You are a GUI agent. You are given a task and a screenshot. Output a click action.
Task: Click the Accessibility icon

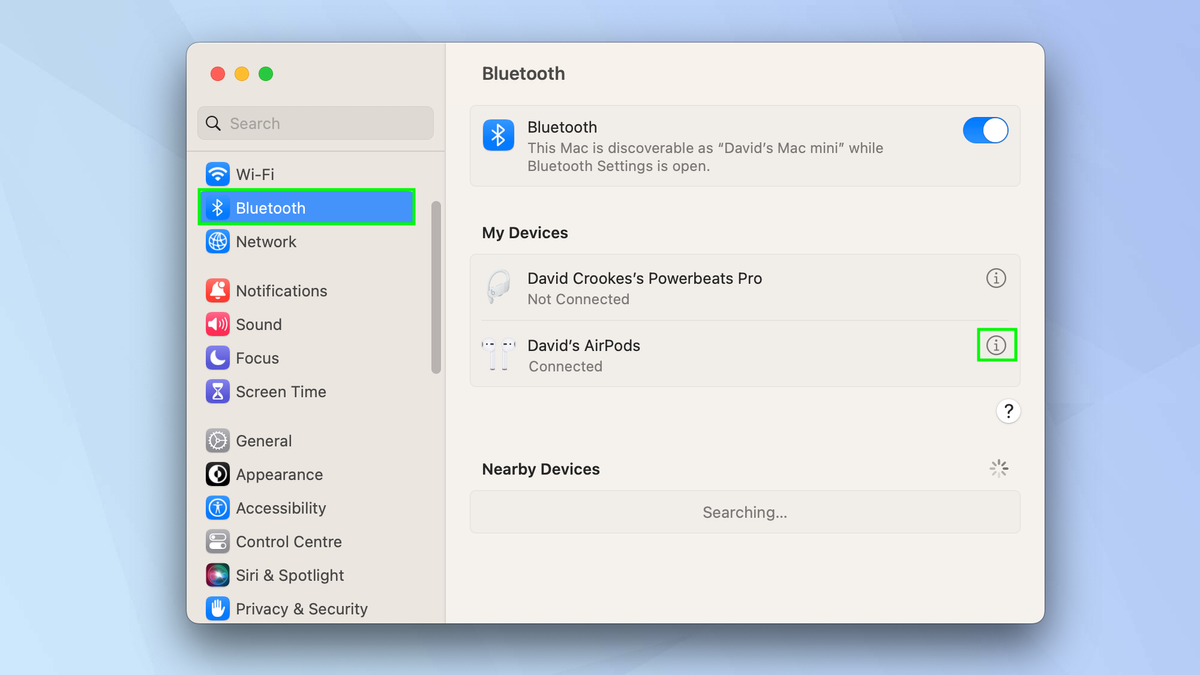click(x=218, y=508)
